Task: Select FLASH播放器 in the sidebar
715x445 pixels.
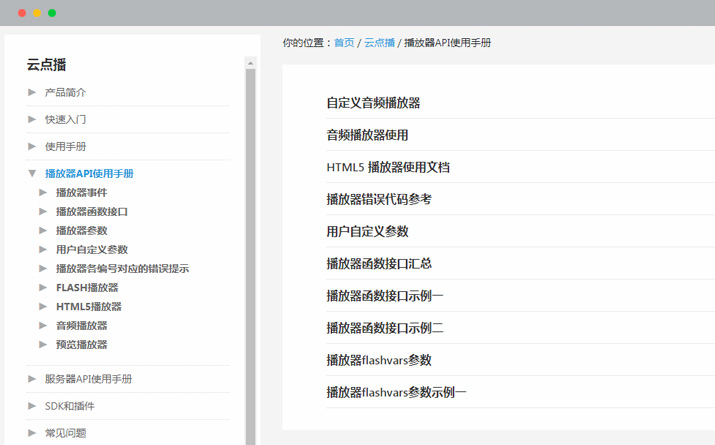Action: pyautogui.click(x=86, y=288)
